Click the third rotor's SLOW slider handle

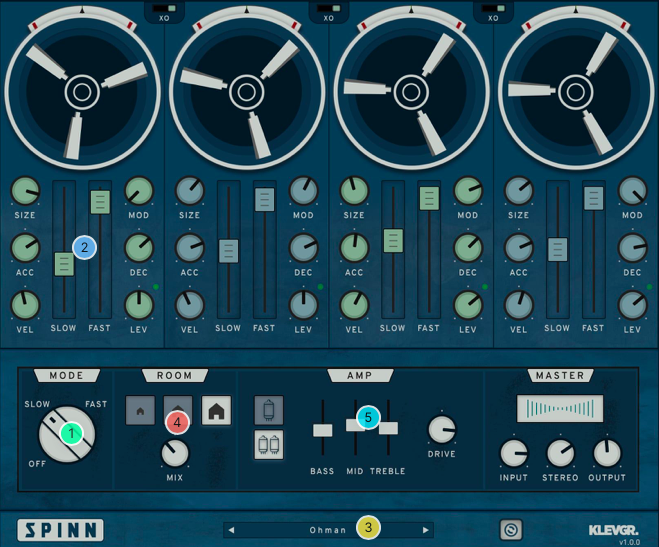click(x=393, y=241)
